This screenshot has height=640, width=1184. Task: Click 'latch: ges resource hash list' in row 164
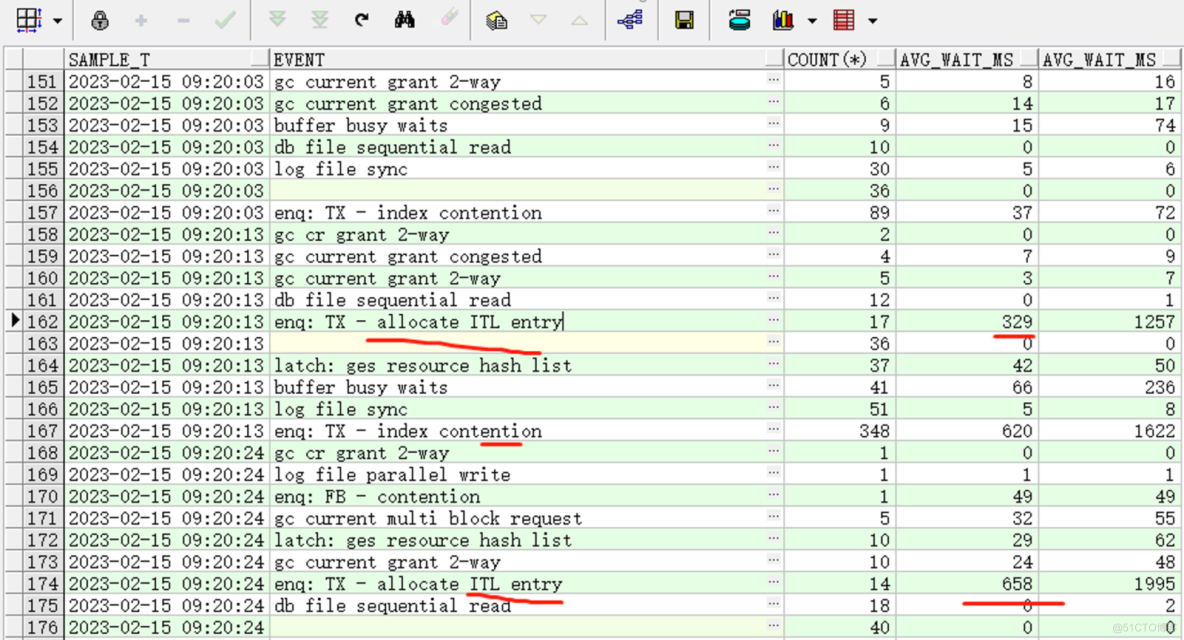point(423,365)
